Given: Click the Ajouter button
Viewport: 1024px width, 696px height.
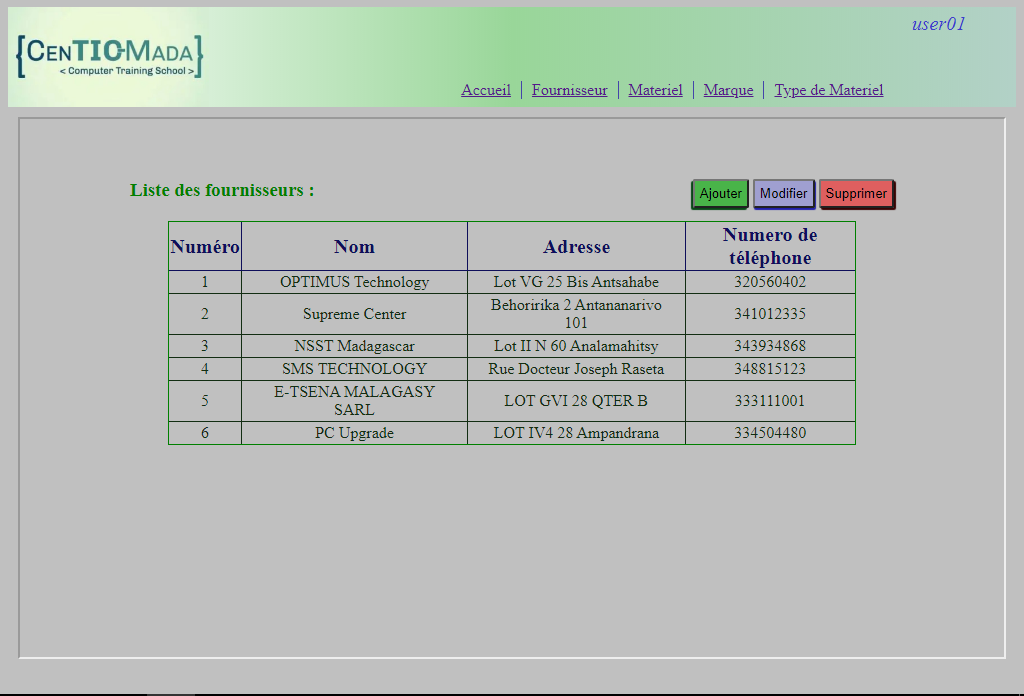Looking at the screenshot, I should [x=720, y=194].
